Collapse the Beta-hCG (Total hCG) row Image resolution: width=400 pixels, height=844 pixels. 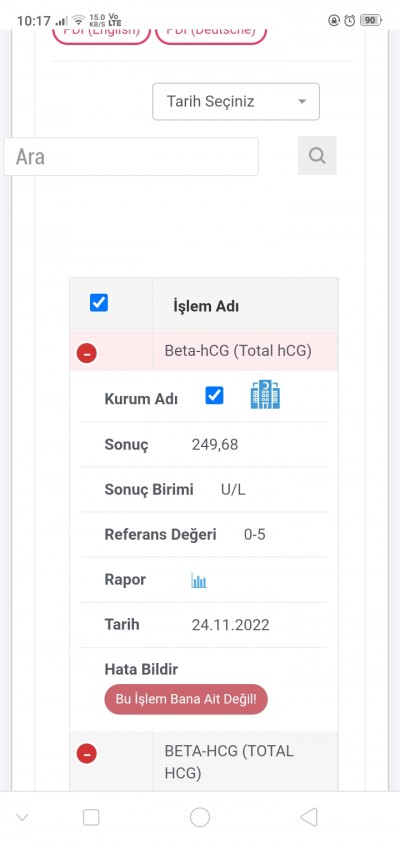87,354
